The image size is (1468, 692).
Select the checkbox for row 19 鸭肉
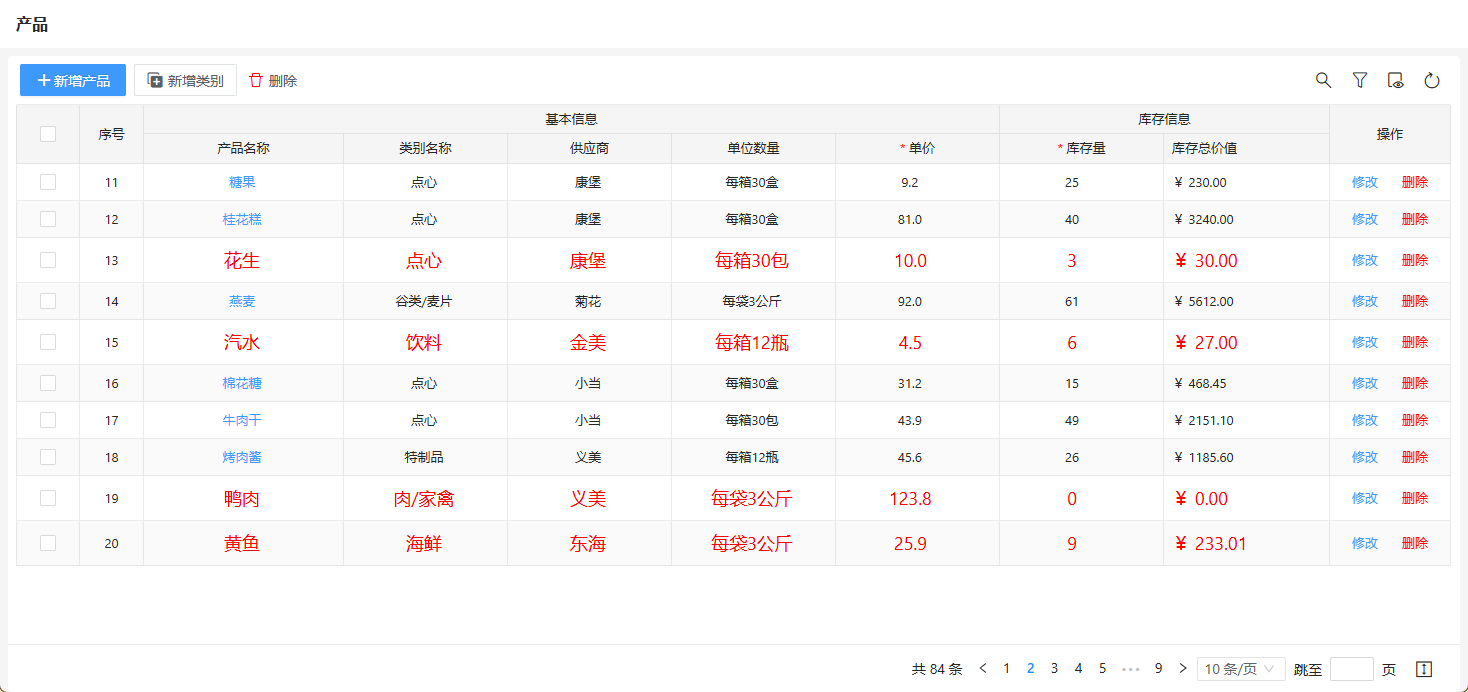click(x=48, y=498)
